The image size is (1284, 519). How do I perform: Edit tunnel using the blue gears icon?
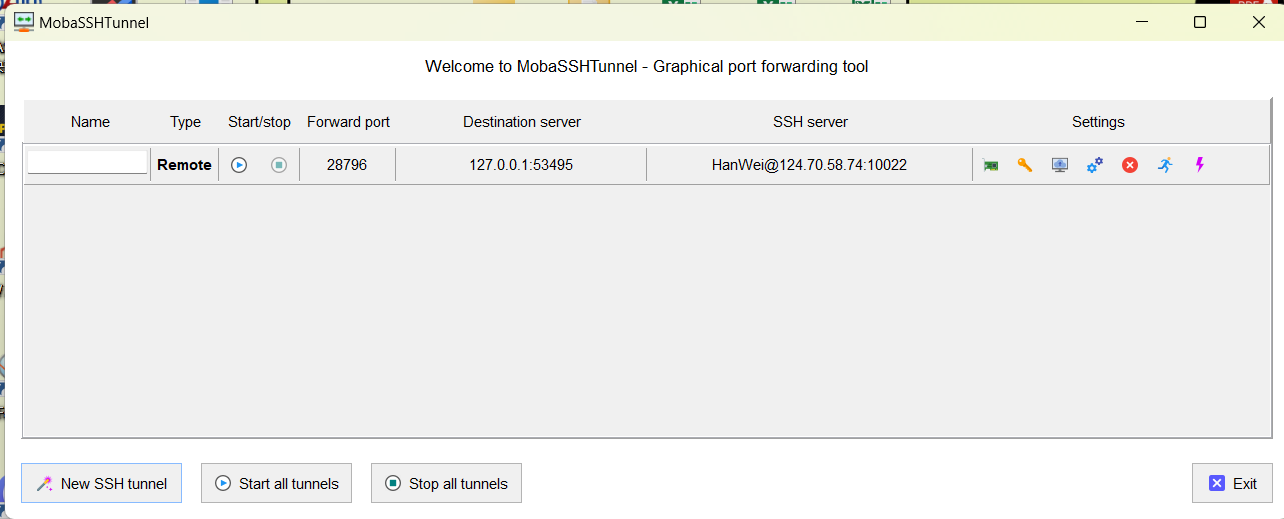(x=1095, y=165)
